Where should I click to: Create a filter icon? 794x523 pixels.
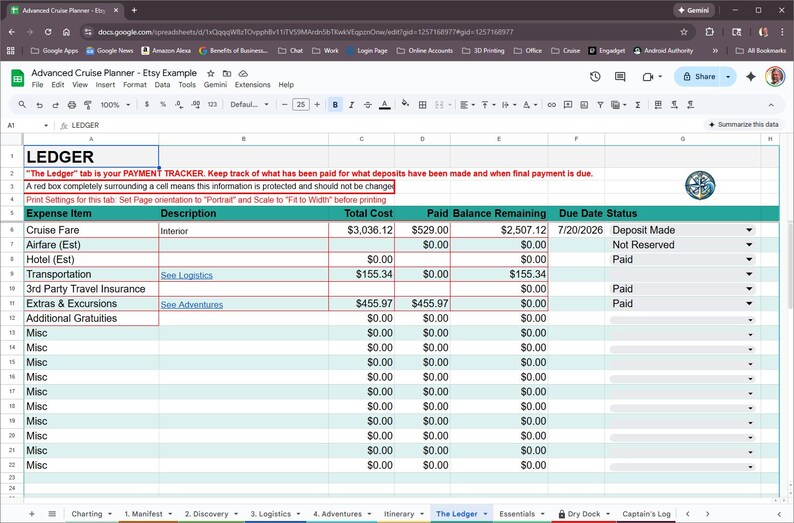600,105
